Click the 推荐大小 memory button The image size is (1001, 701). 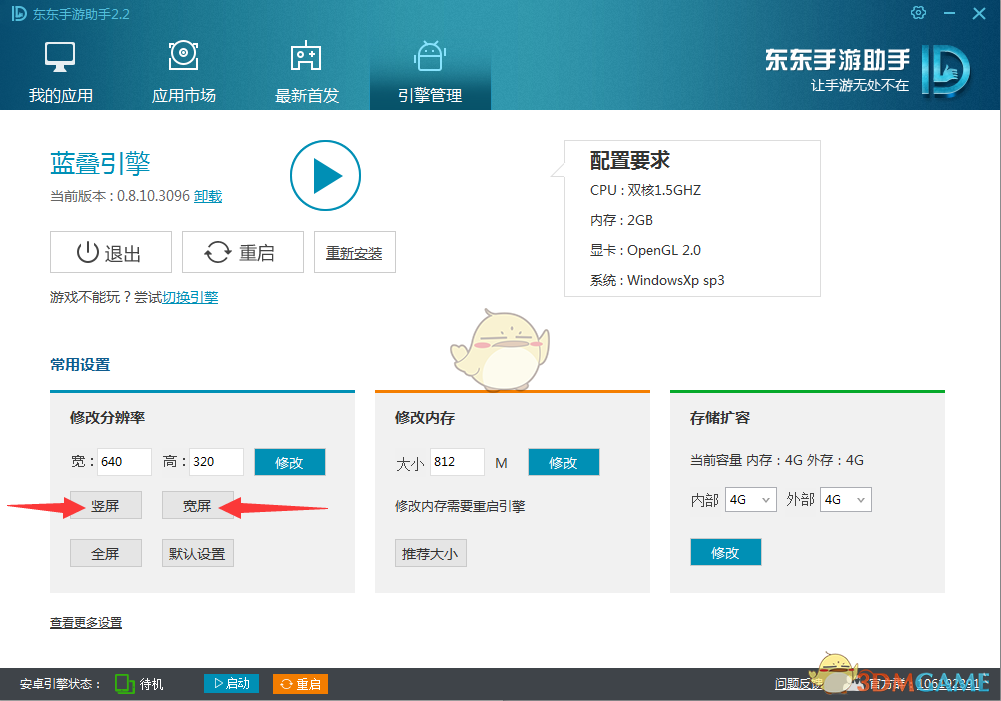pyautogui.click(x=430, y=553)
